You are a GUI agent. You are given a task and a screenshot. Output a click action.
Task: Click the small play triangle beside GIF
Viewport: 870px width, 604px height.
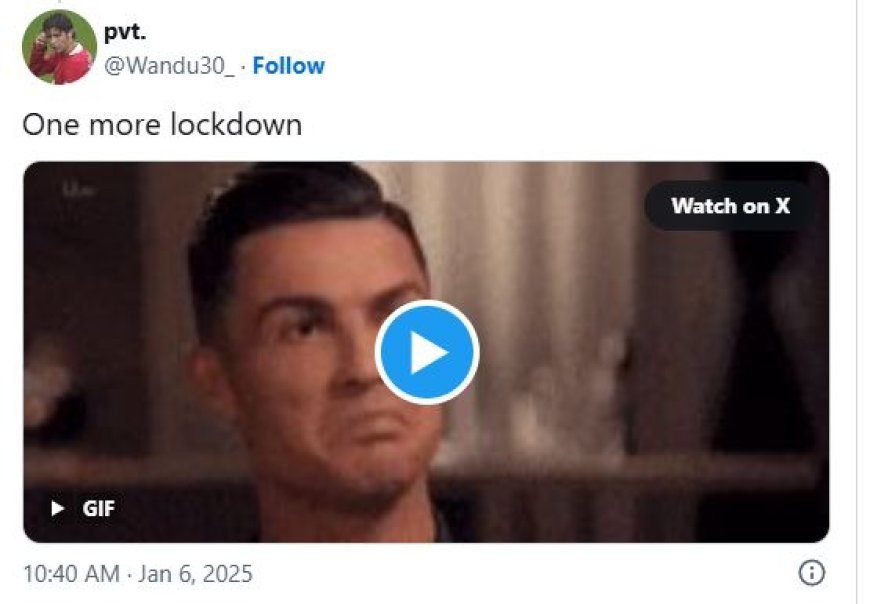click(57, 508)
